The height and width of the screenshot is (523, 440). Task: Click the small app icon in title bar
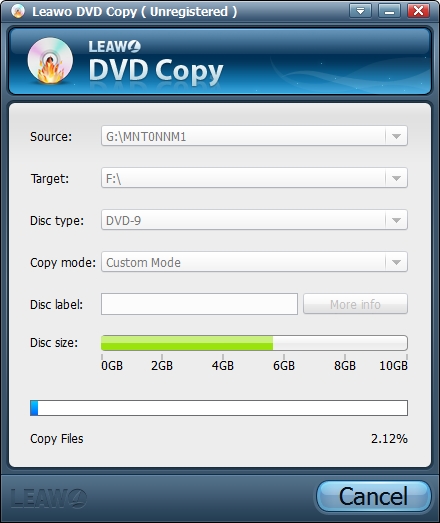[18, 11]
